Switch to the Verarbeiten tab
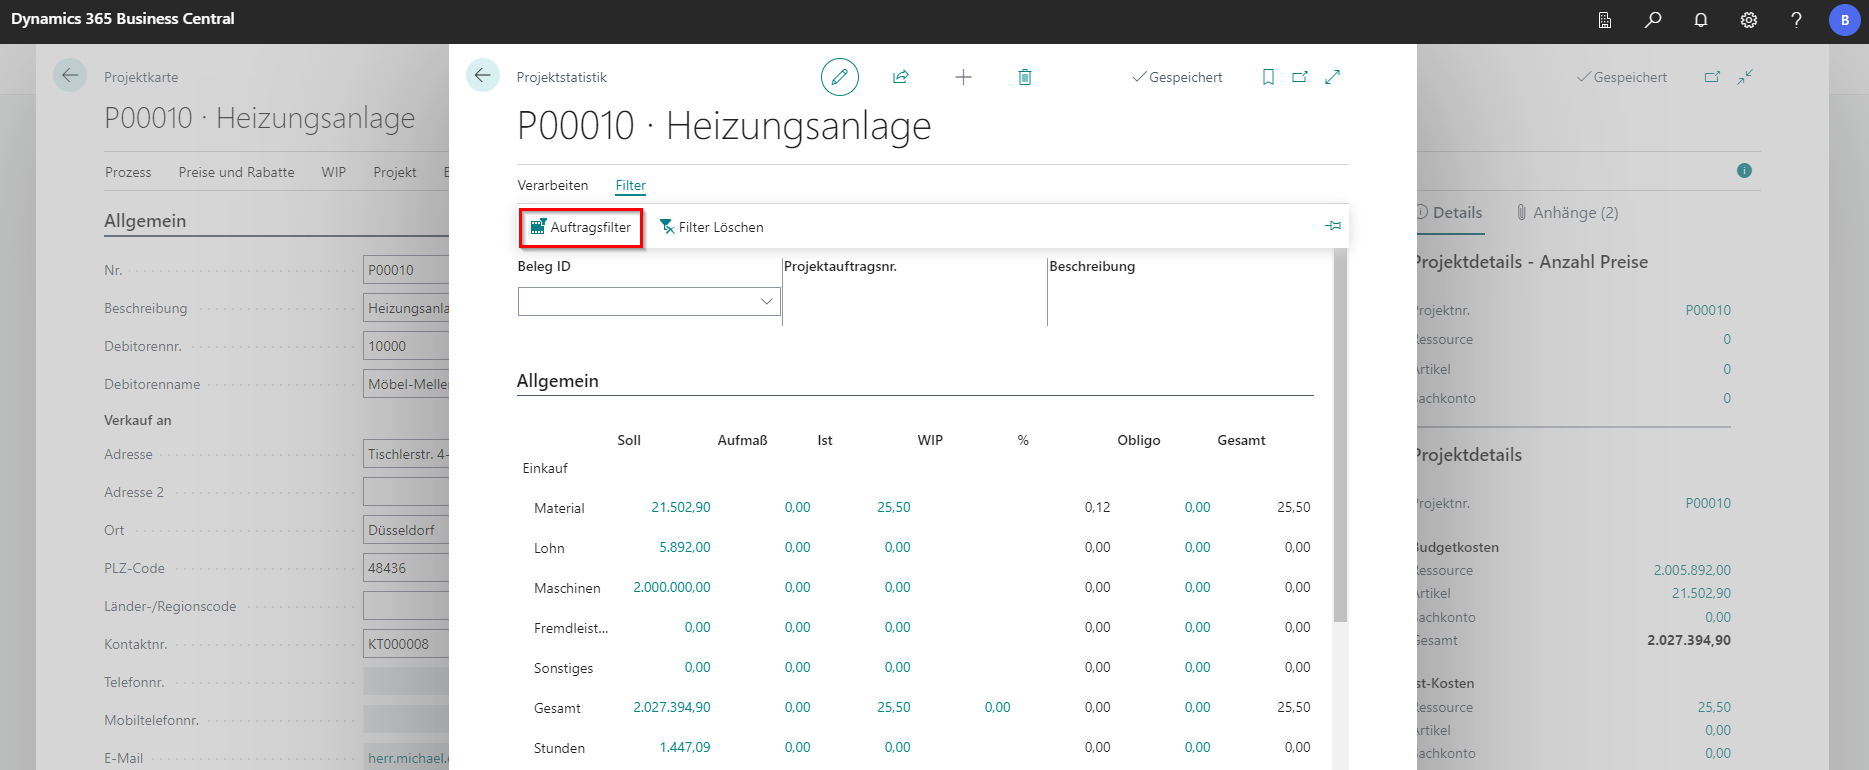This screenshot has height=770, width=1869. [x=552, y=185]
